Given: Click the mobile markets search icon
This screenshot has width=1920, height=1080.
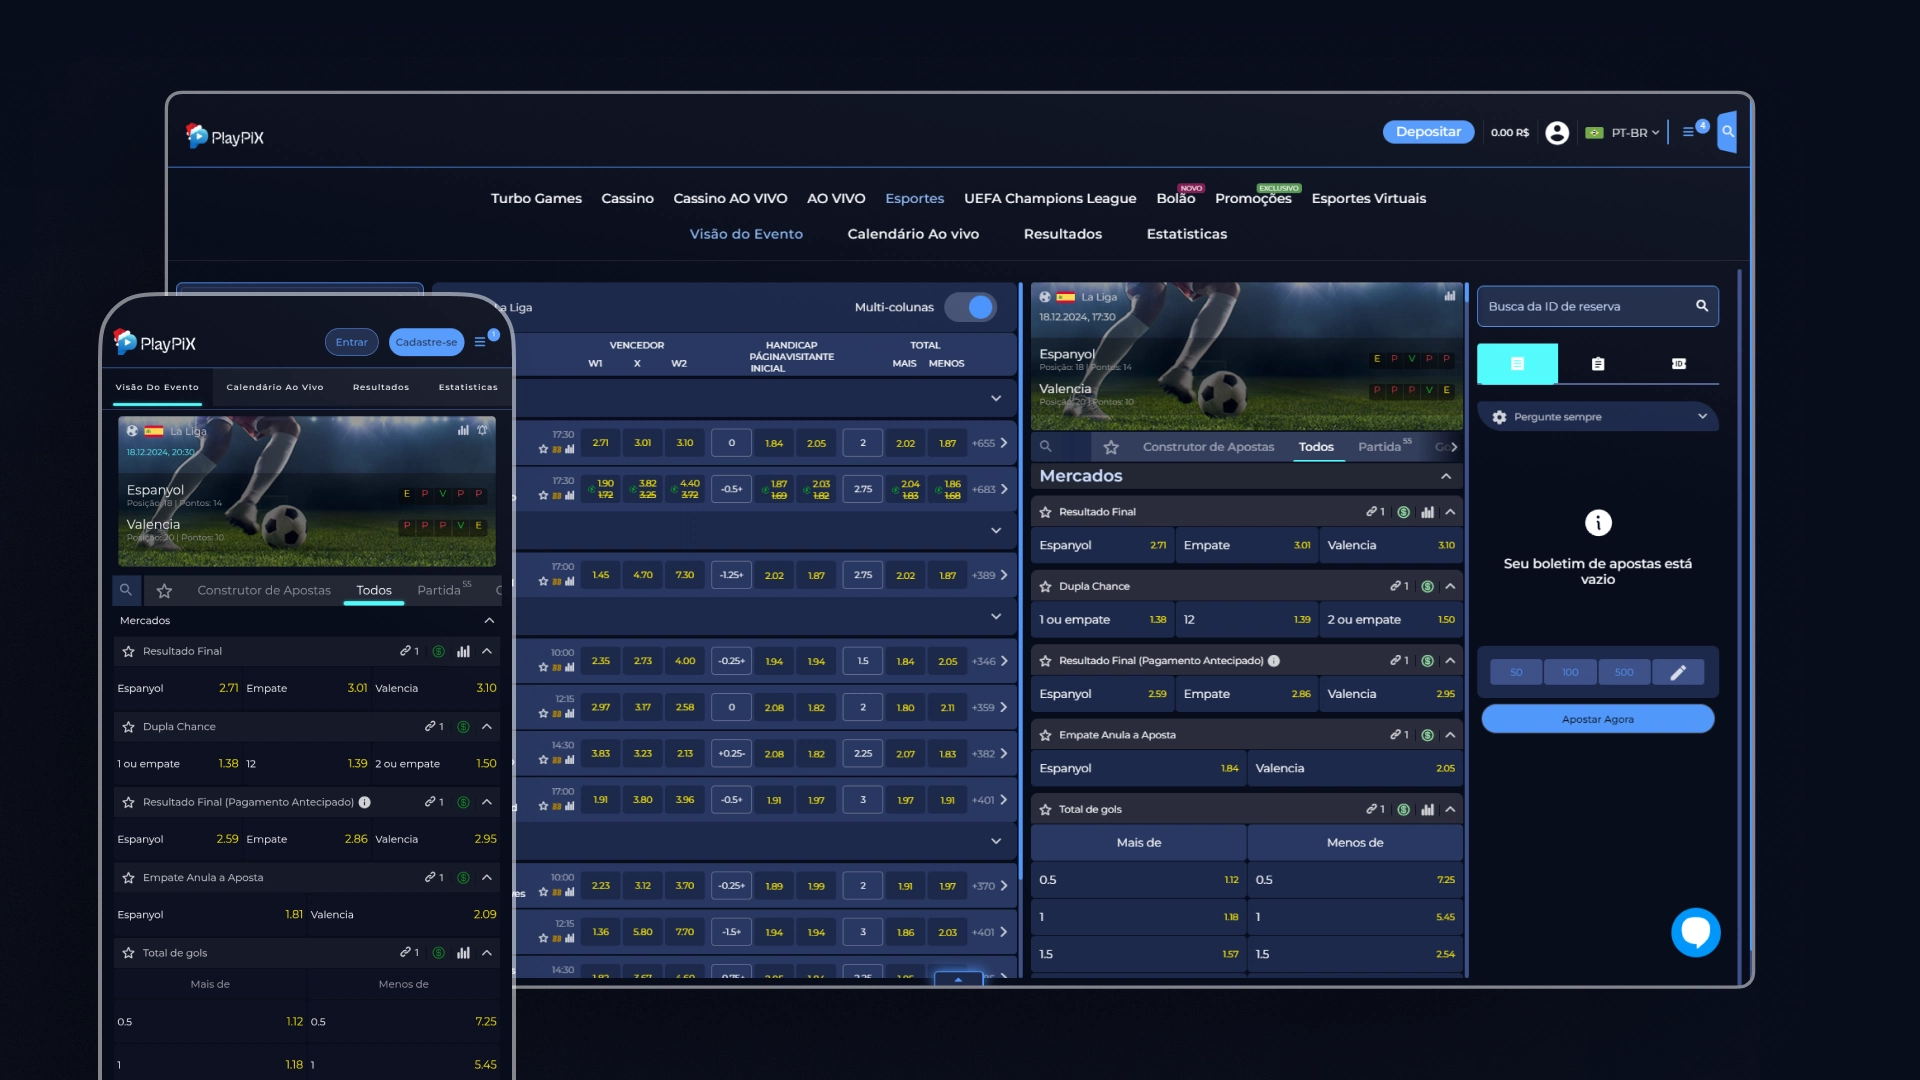Looking at the screenshot, I should point(126,590).
